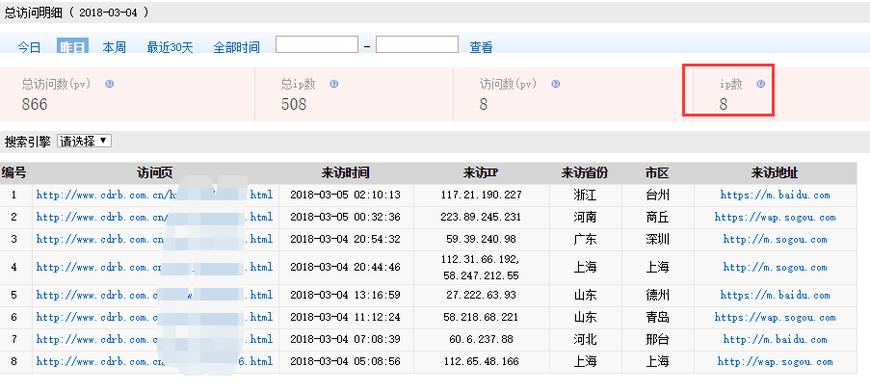Select IP 59.39.240.98 cell
The height and width of the screenshot is (392, 870).
[x=481, y=240]
